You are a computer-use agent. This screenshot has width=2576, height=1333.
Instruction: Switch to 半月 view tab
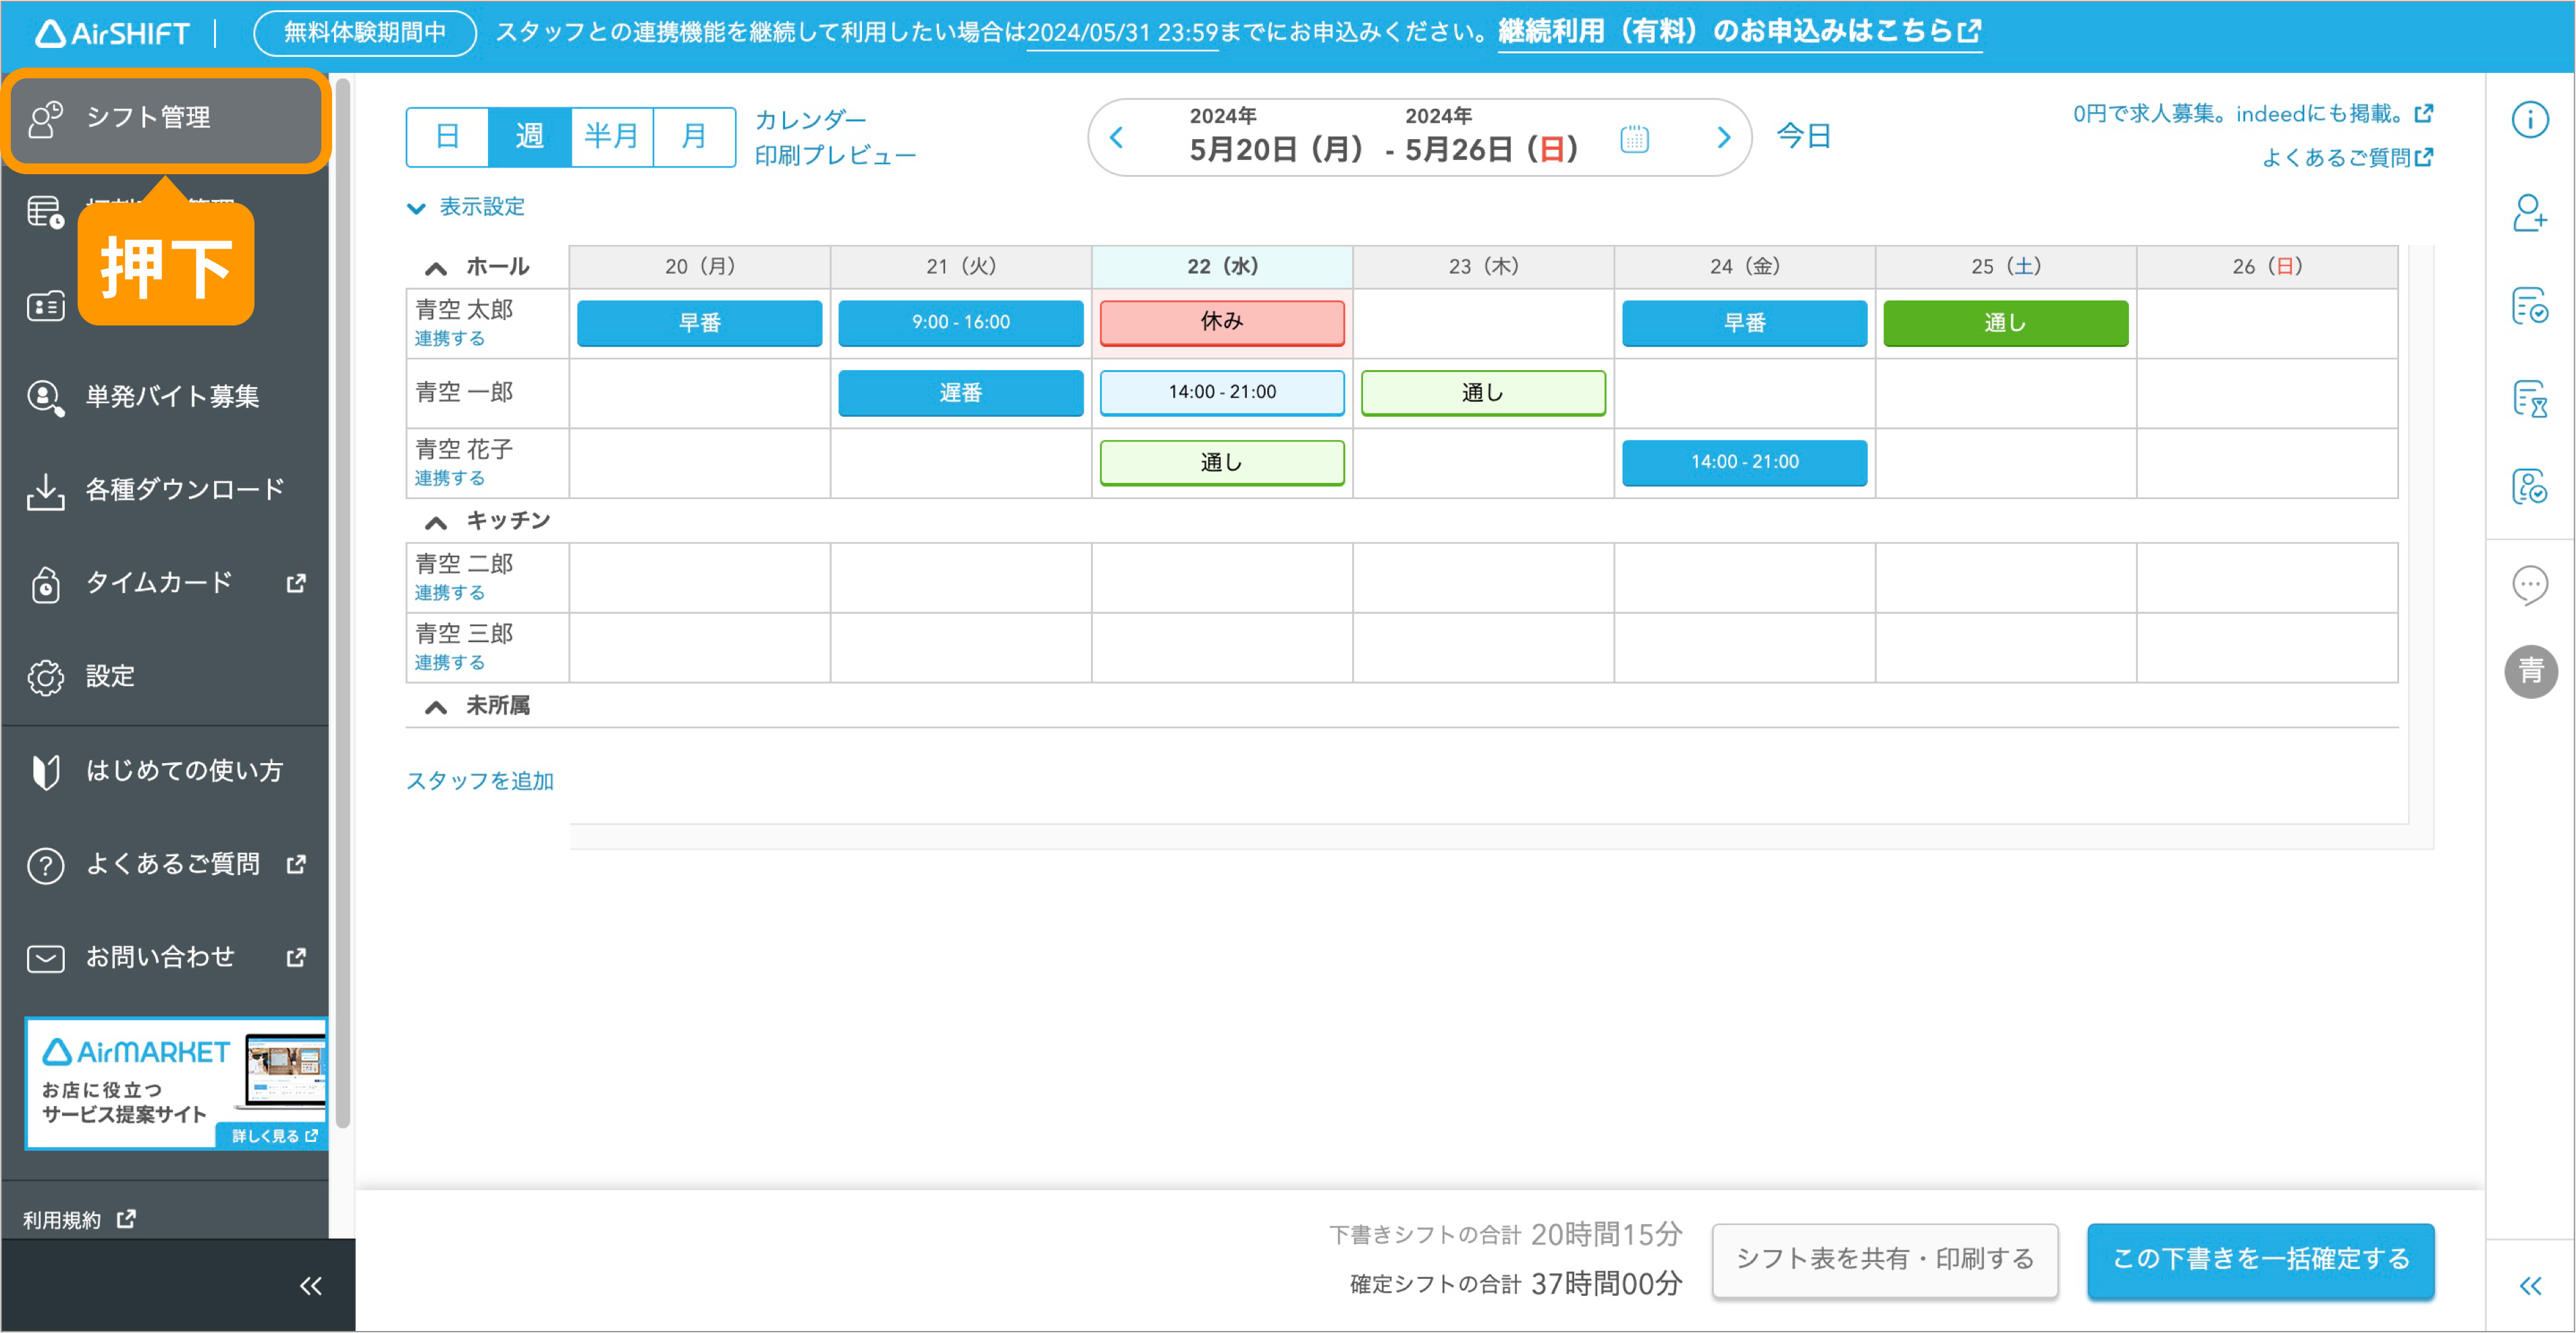611,137
